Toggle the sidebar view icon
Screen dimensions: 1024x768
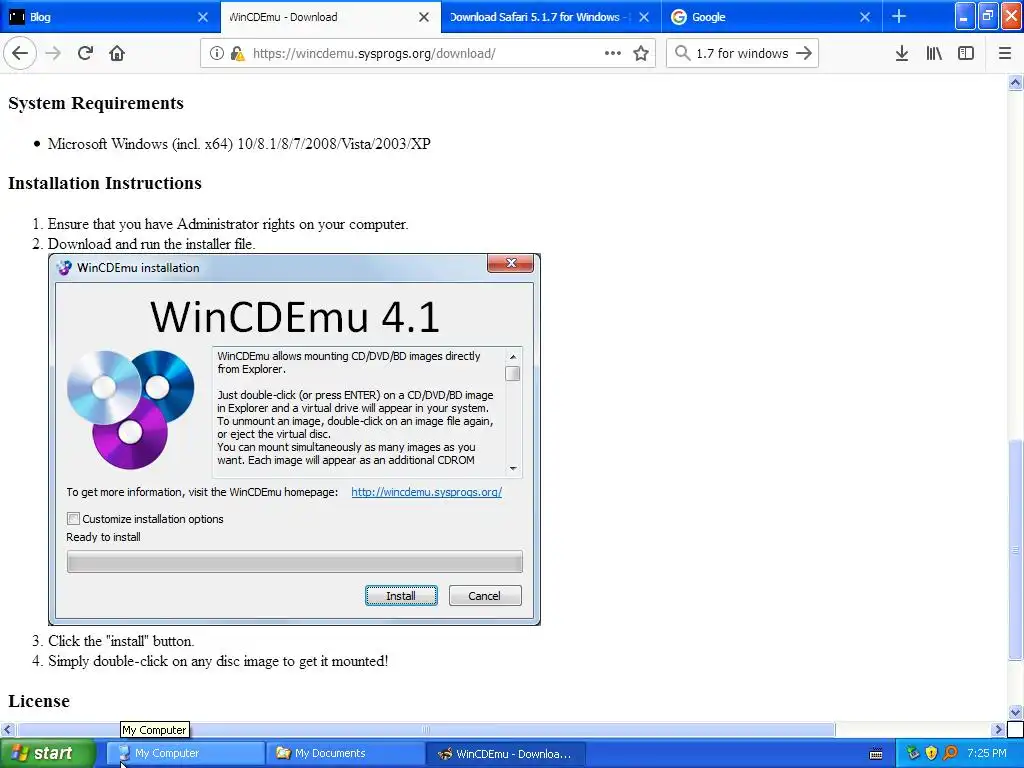[x=966, y=53]
